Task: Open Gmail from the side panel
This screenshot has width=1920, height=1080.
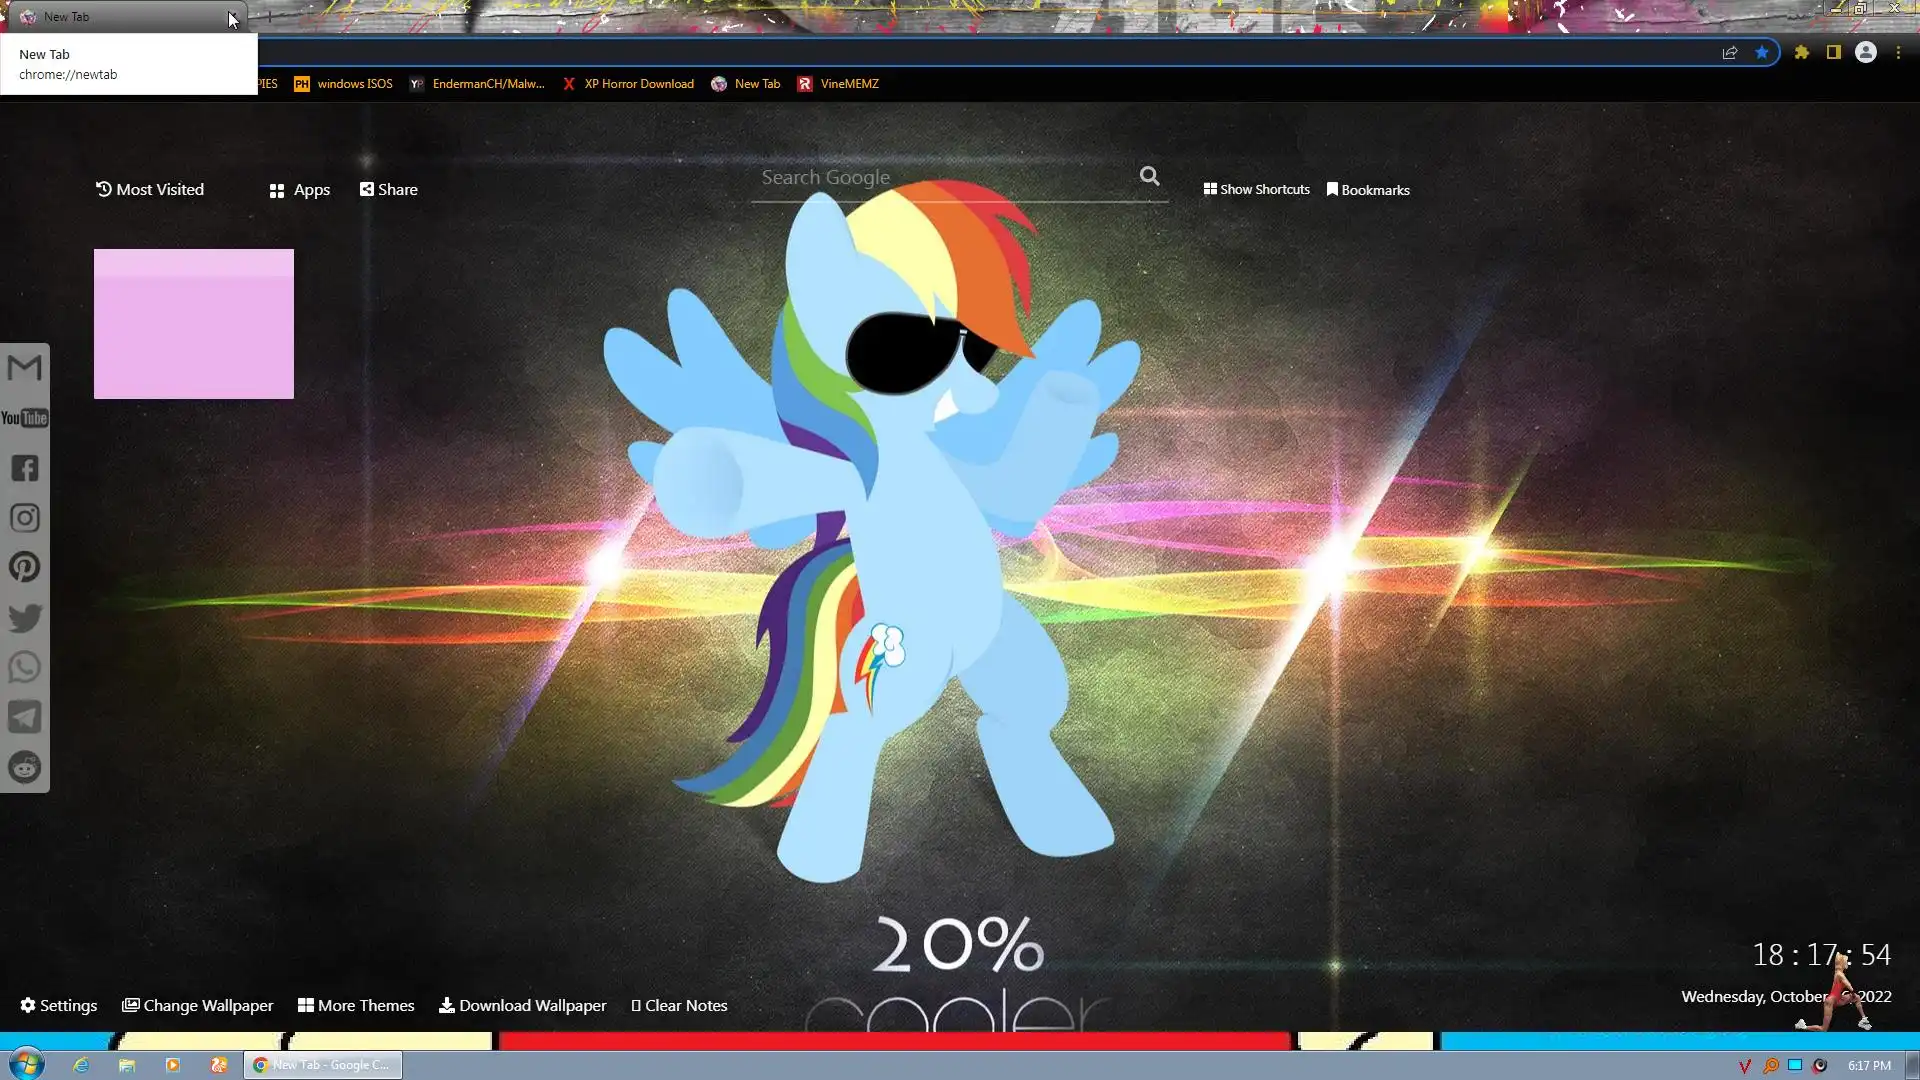Action: point(24,368)
